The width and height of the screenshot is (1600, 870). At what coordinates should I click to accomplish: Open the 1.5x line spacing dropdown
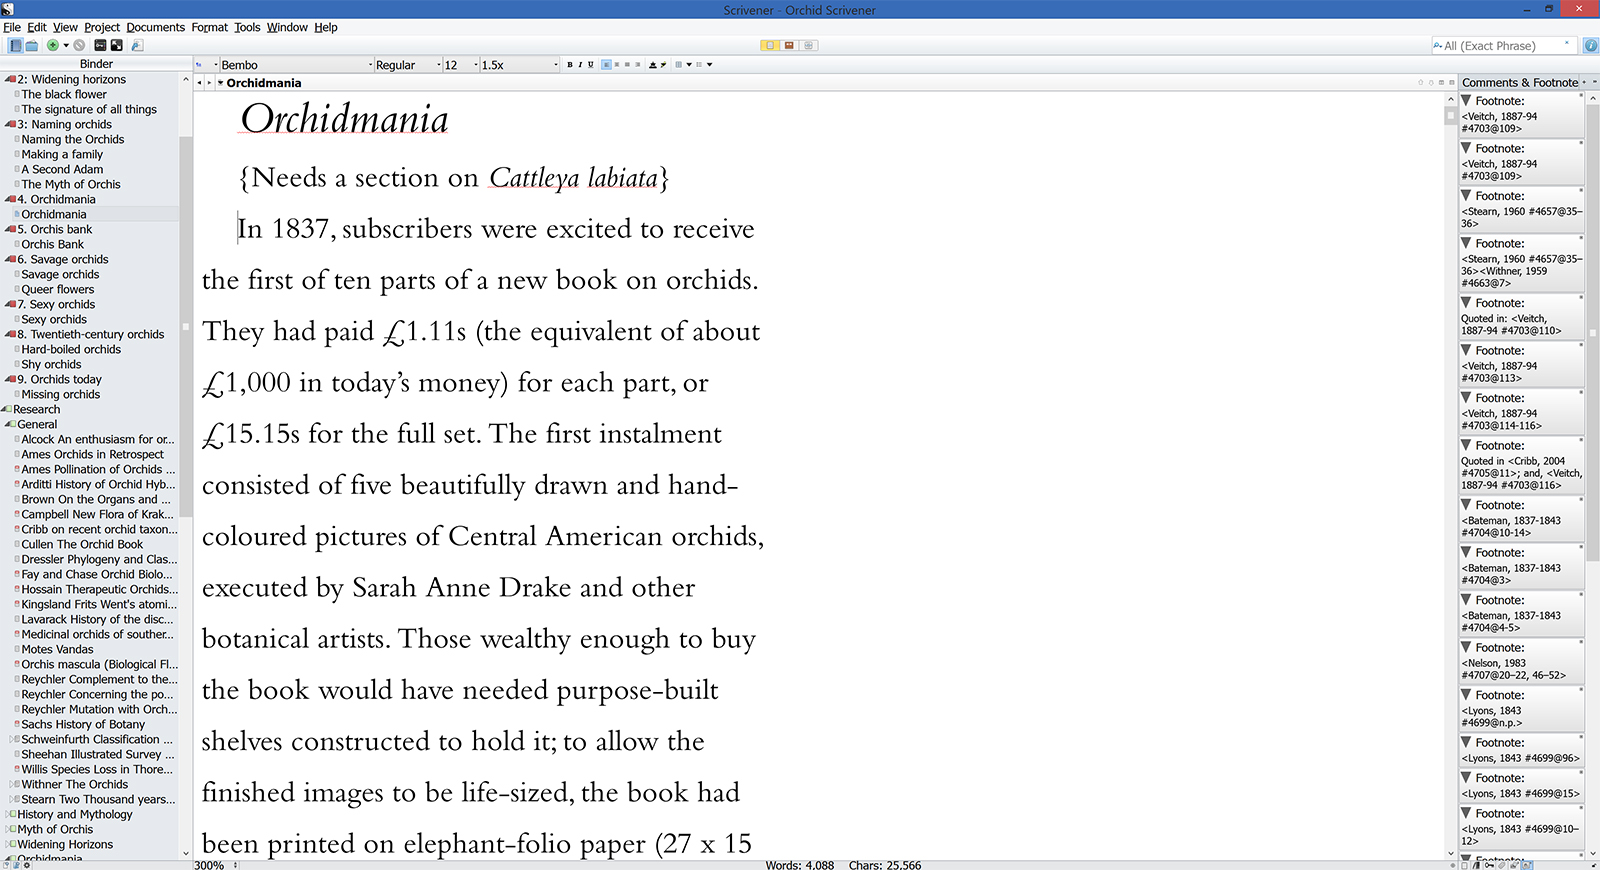[x=519, y=65]
